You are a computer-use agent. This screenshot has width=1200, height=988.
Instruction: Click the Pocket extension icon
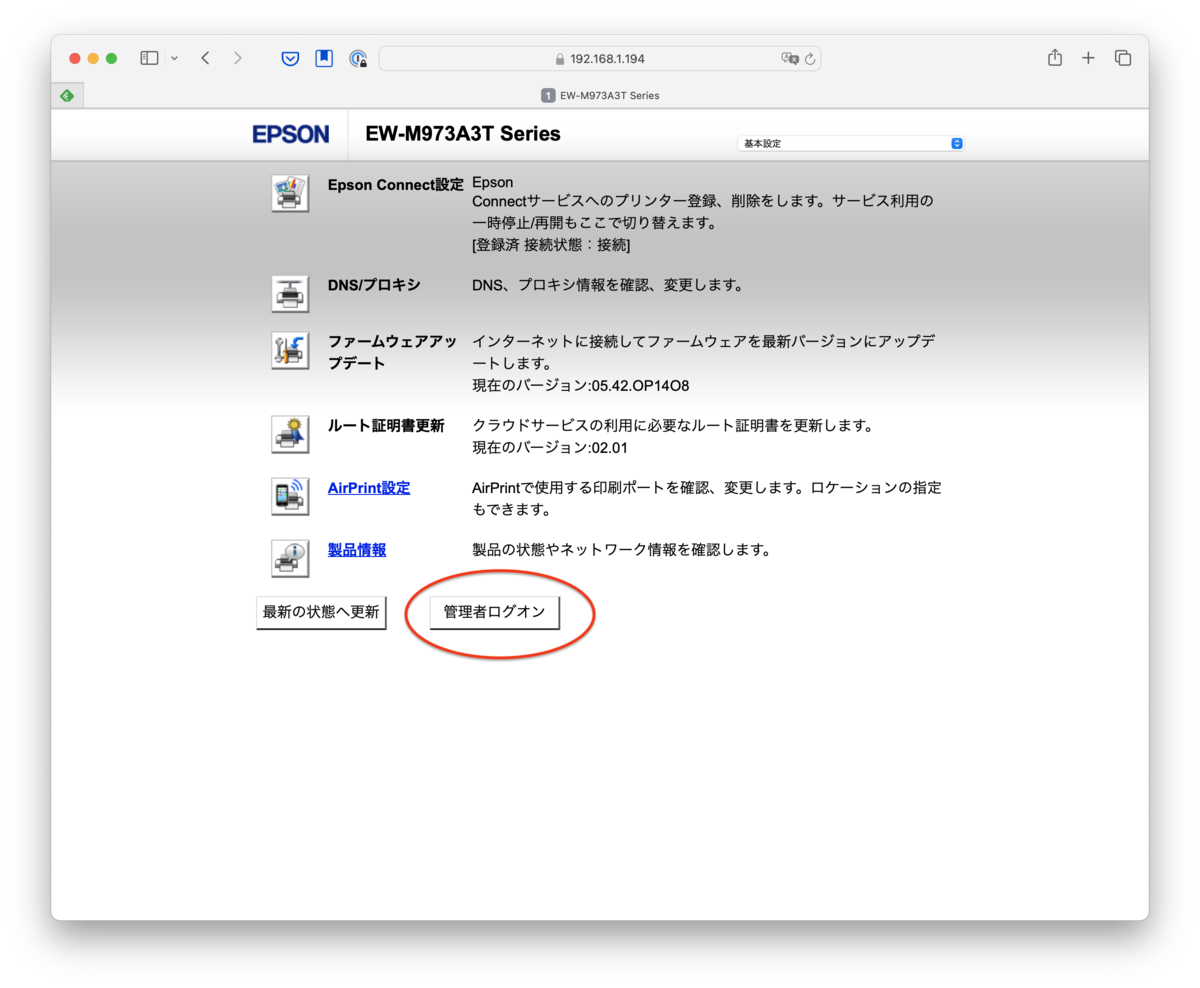pos(290,58)
